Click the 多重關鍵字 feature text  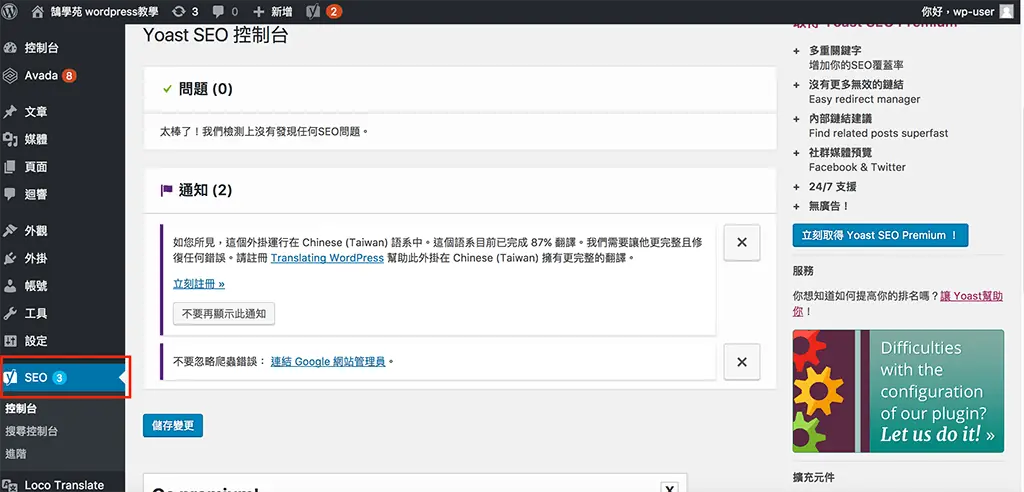[835, 50]
